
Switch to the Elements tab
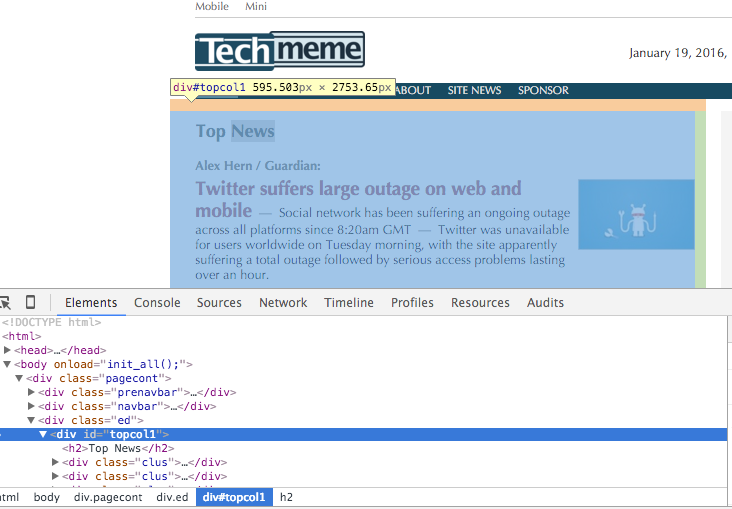[91, 303]
